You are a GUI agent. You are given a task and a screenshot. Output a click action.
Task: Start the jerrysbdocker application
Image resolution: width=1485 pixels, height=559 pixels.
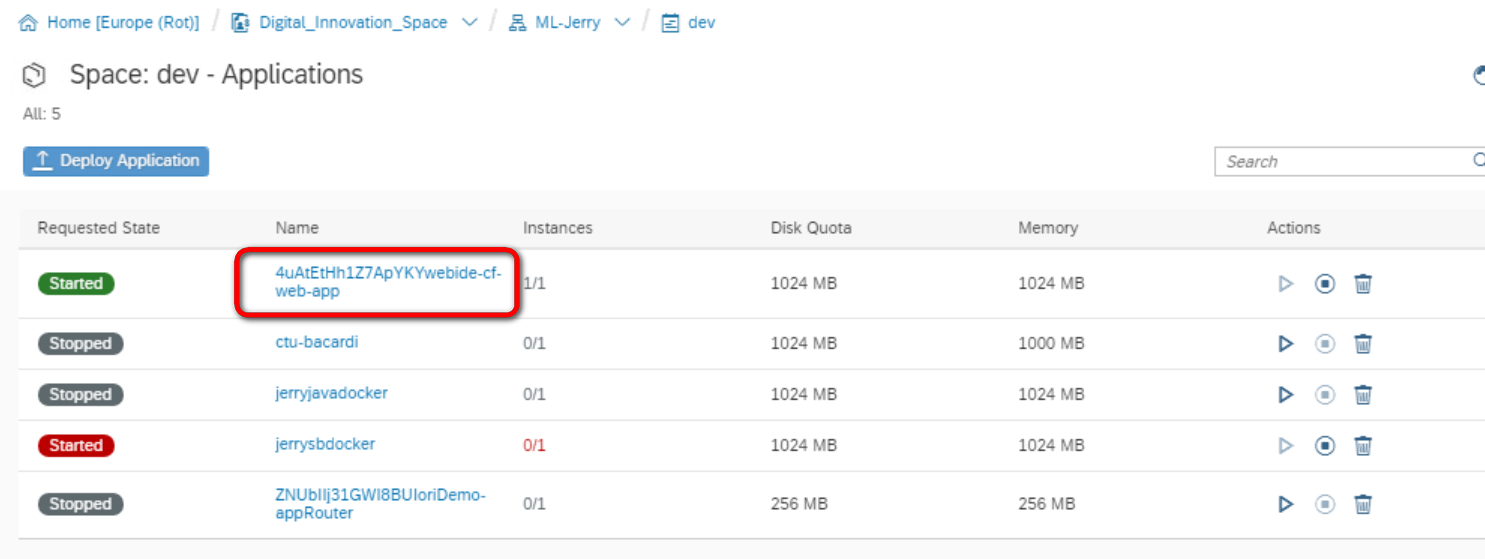click(1286, 445)
